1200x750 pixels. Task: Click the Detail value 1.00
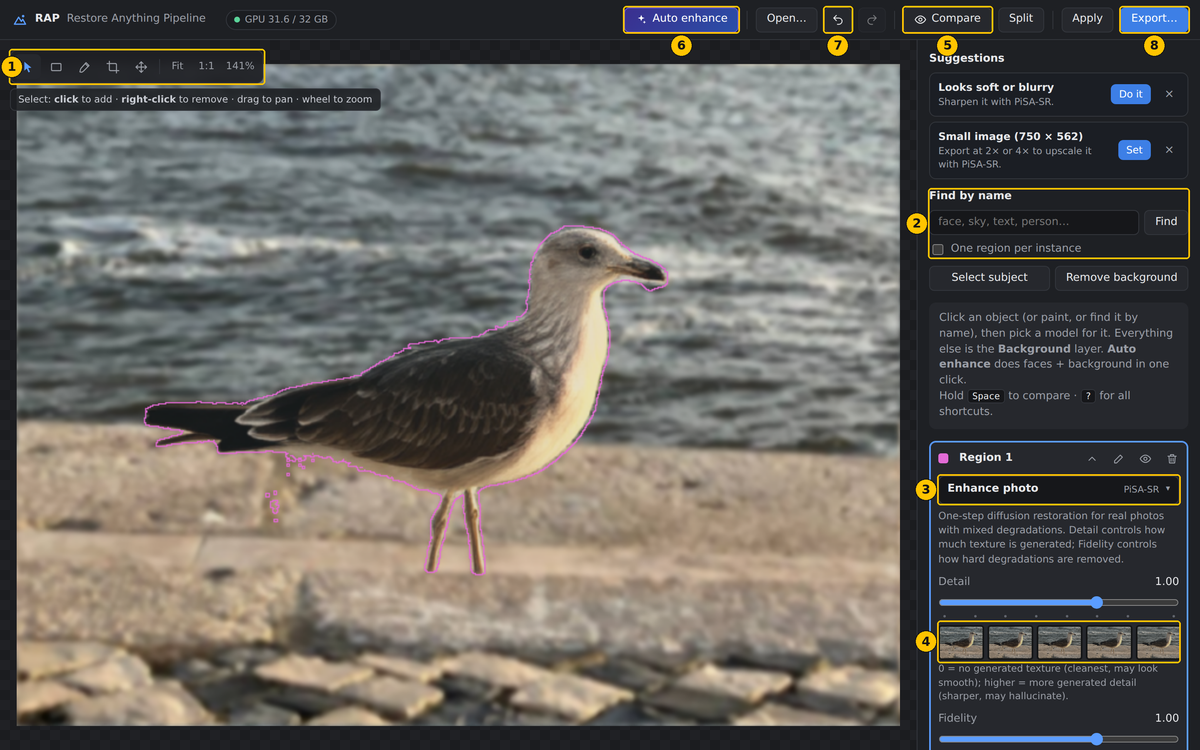[x=1166, y=582]
